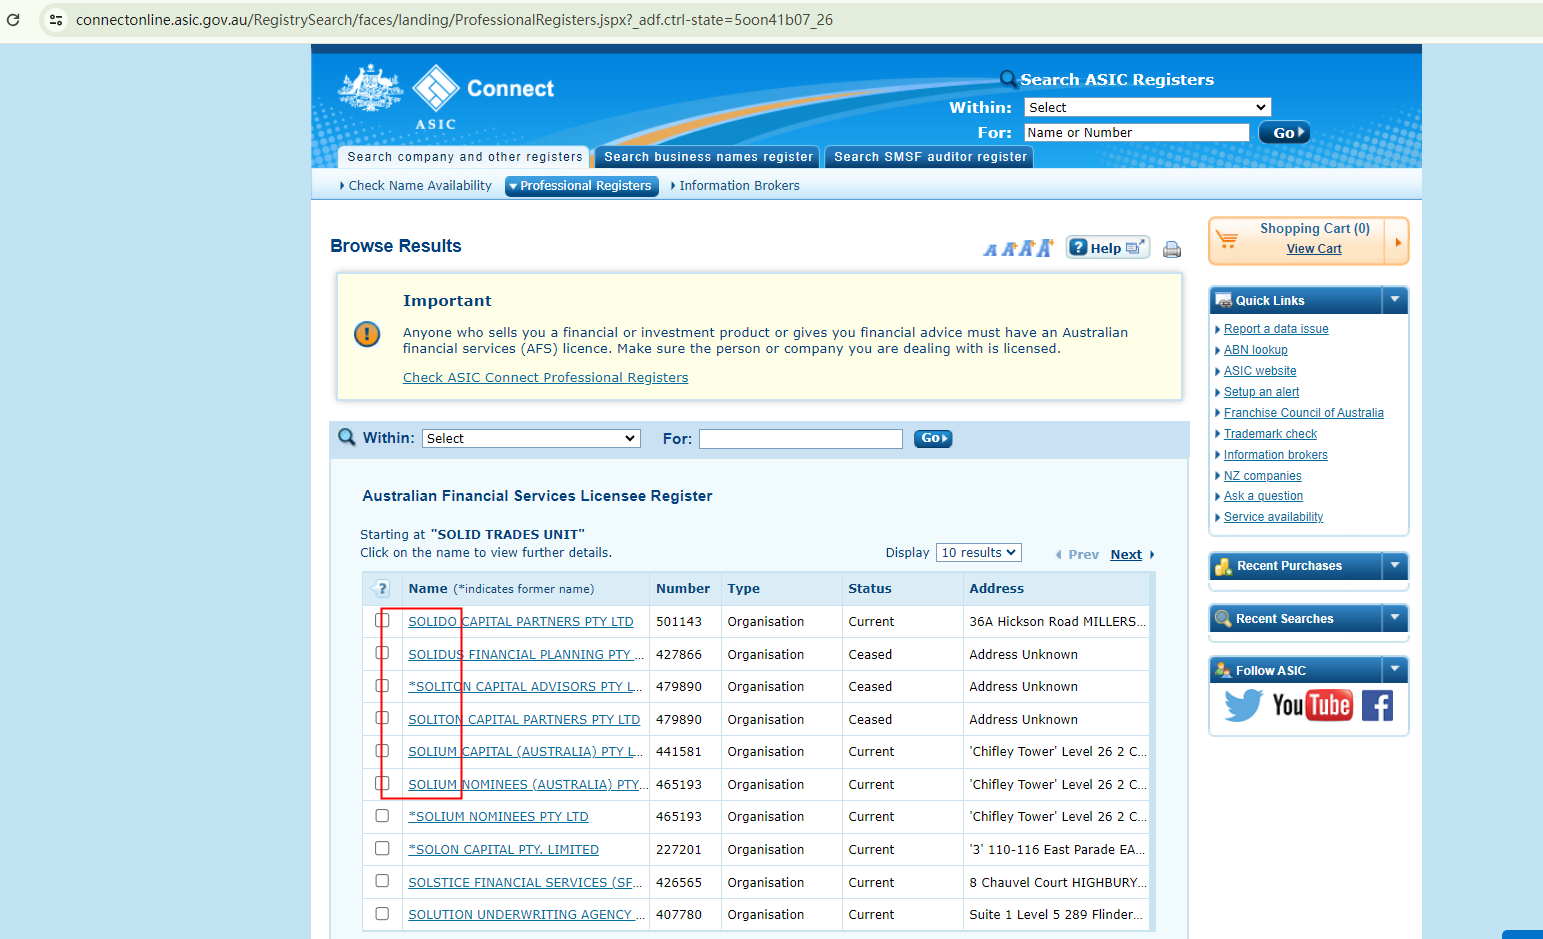Image resolution: width=1543 pixels, height=939 pixels.
Task: Expand the Shopping Cart side arrow
Action: point(1397,242)
